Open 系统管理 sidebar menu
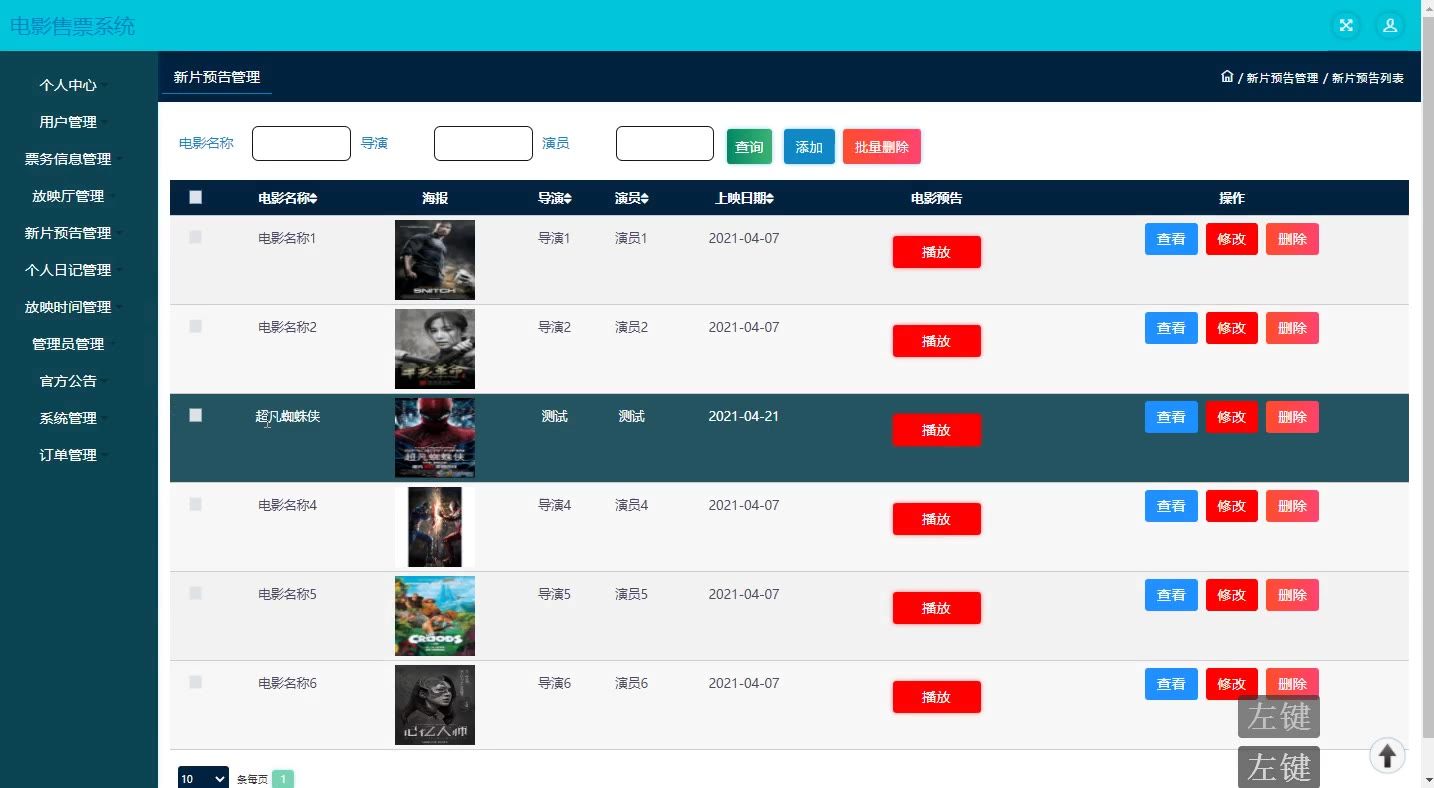Viewport: 1434px width, 788px height. (68, 418)
